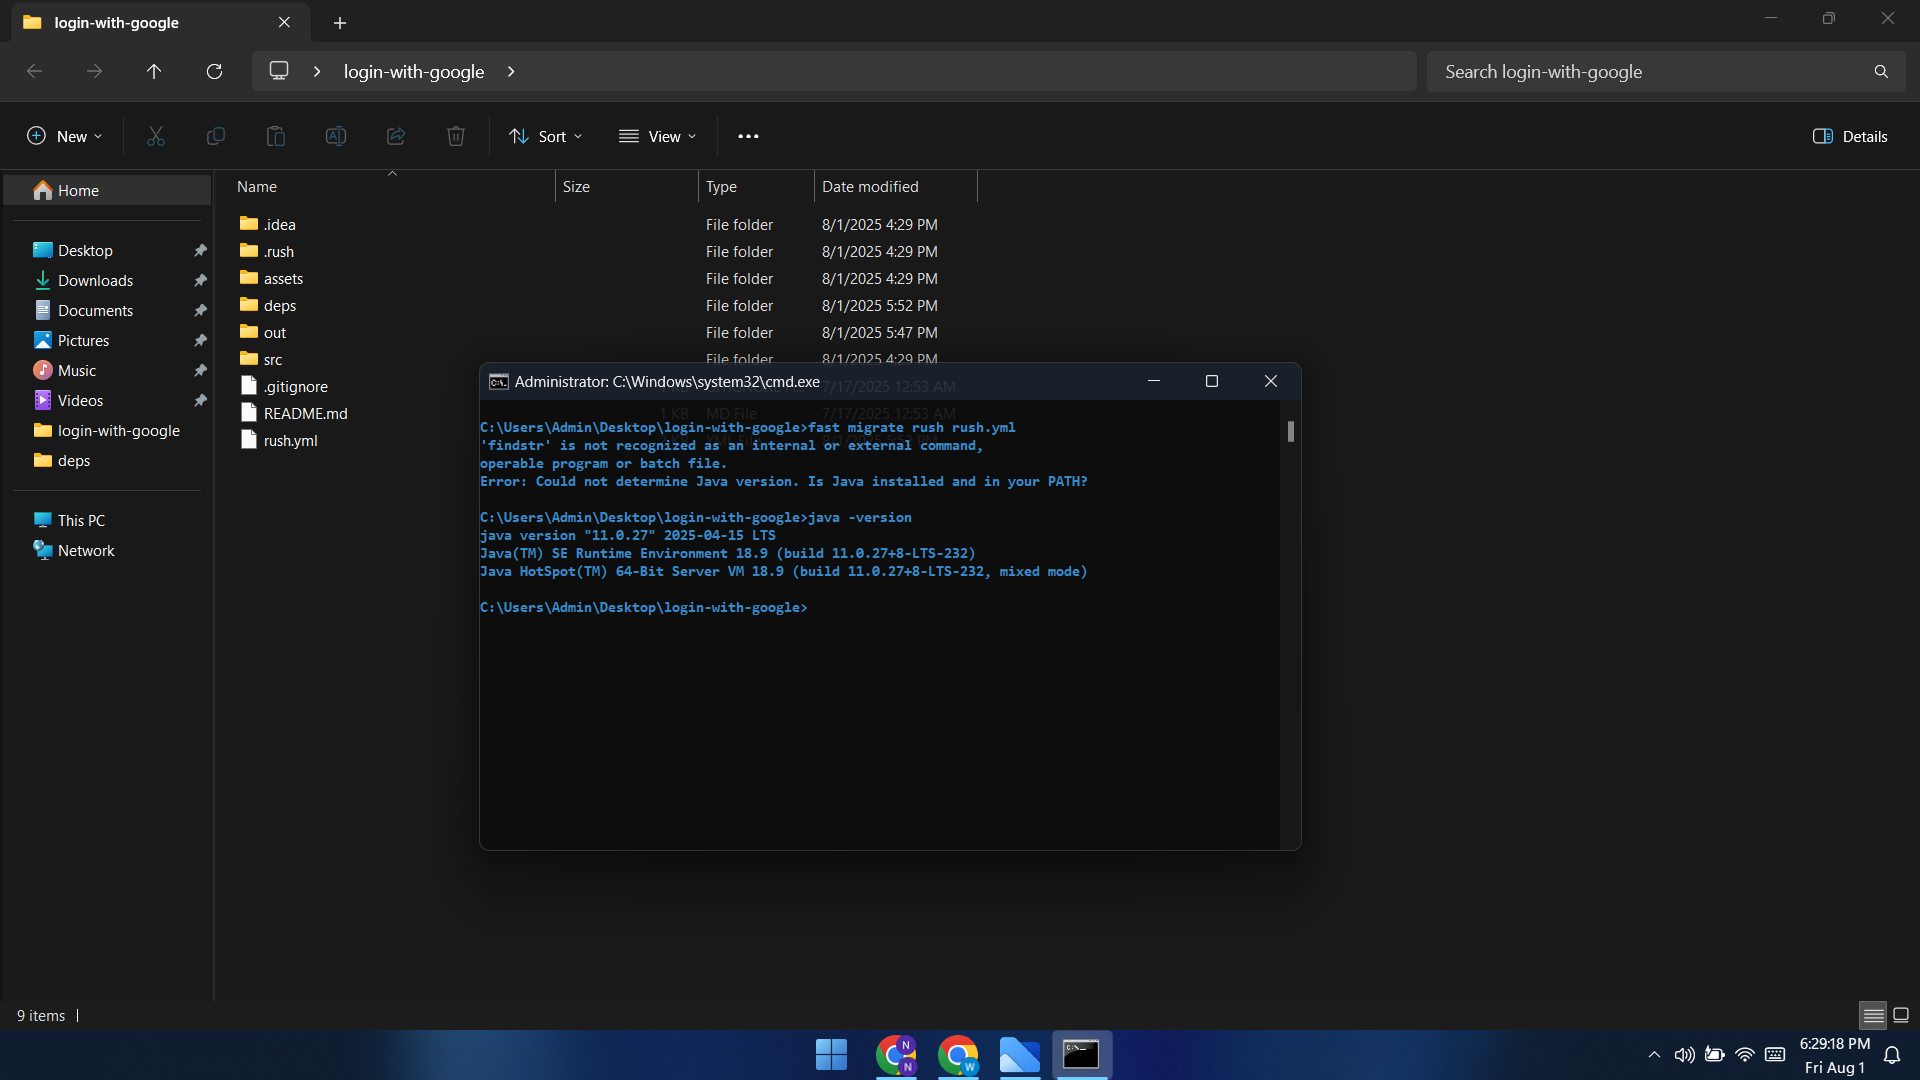Sort files by Date modified column

tap(870, 186)
